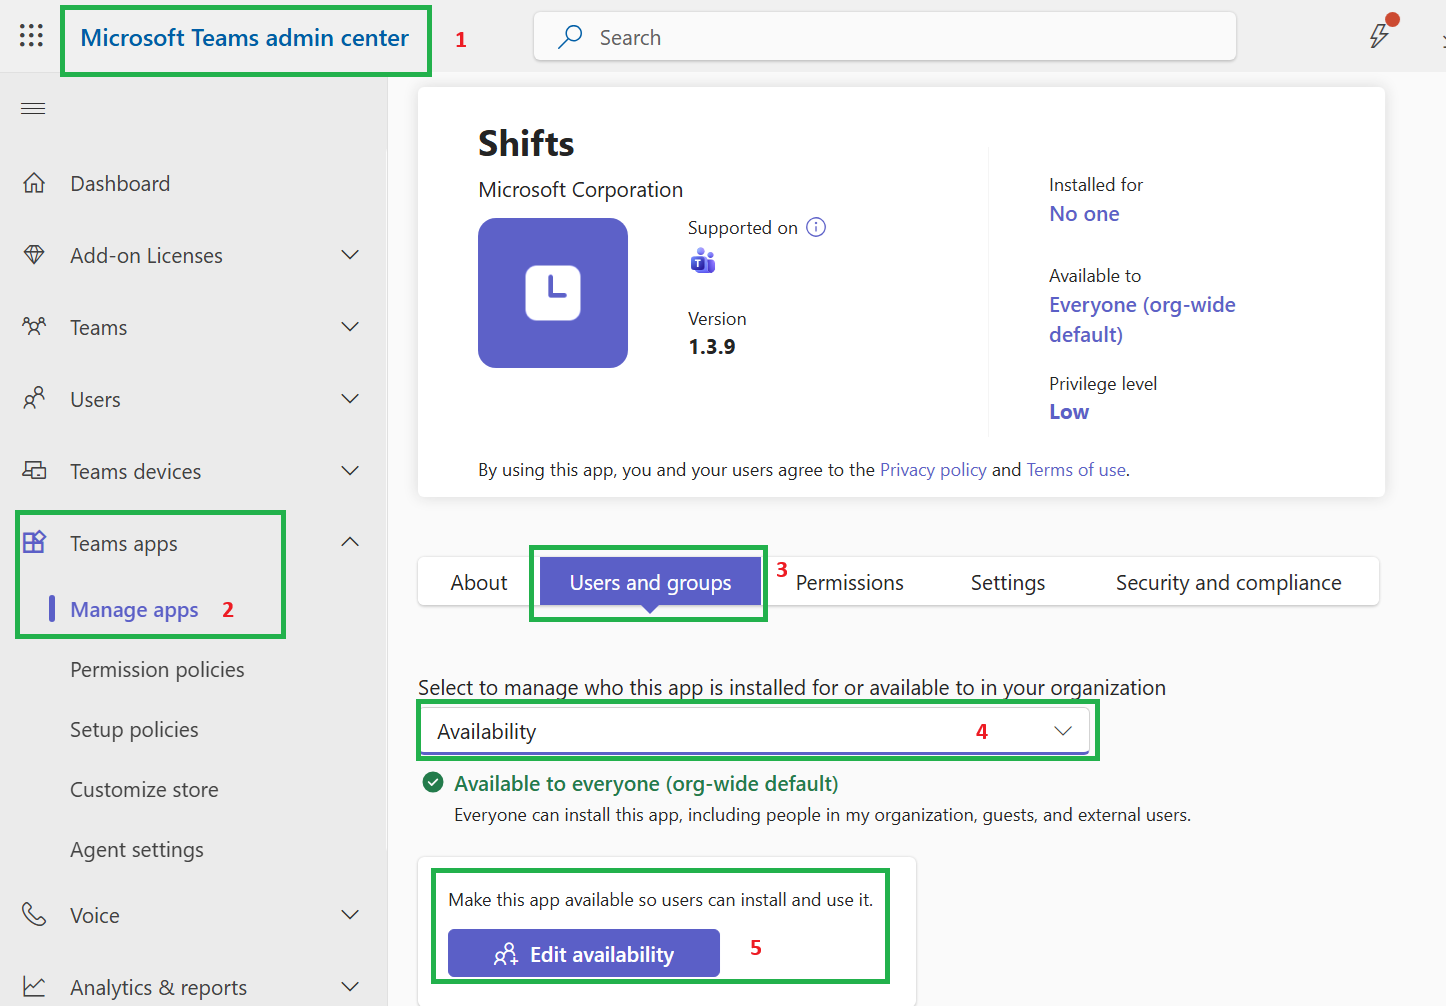Viewport: 1446px width, 1006px height.
Task: Click the Low privilege level link
Action: click(1069, 411)
